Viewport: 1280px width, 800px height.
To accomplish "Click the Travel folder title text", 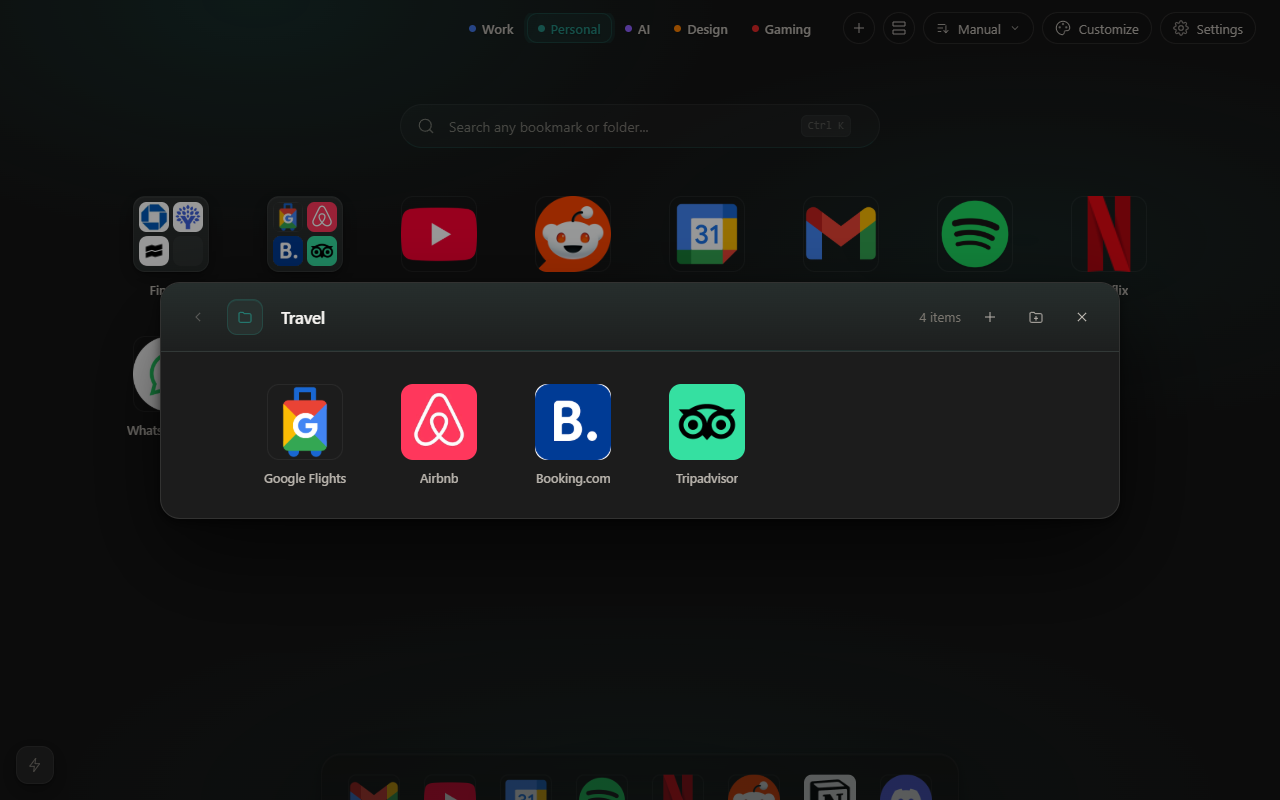I will click(303, 317).
